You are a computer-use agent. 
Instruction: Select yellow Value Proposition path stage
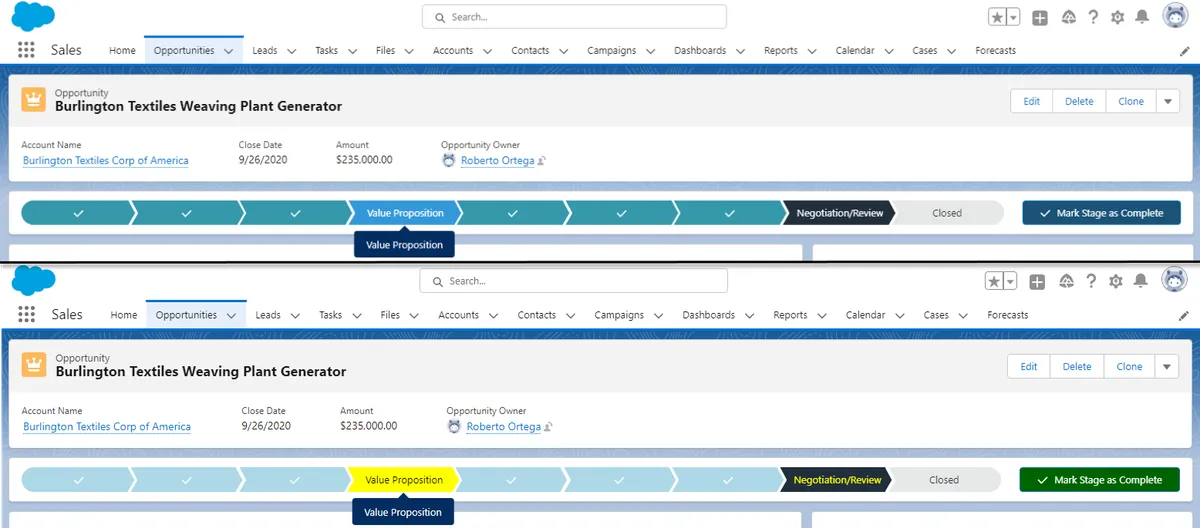[404, 480]
